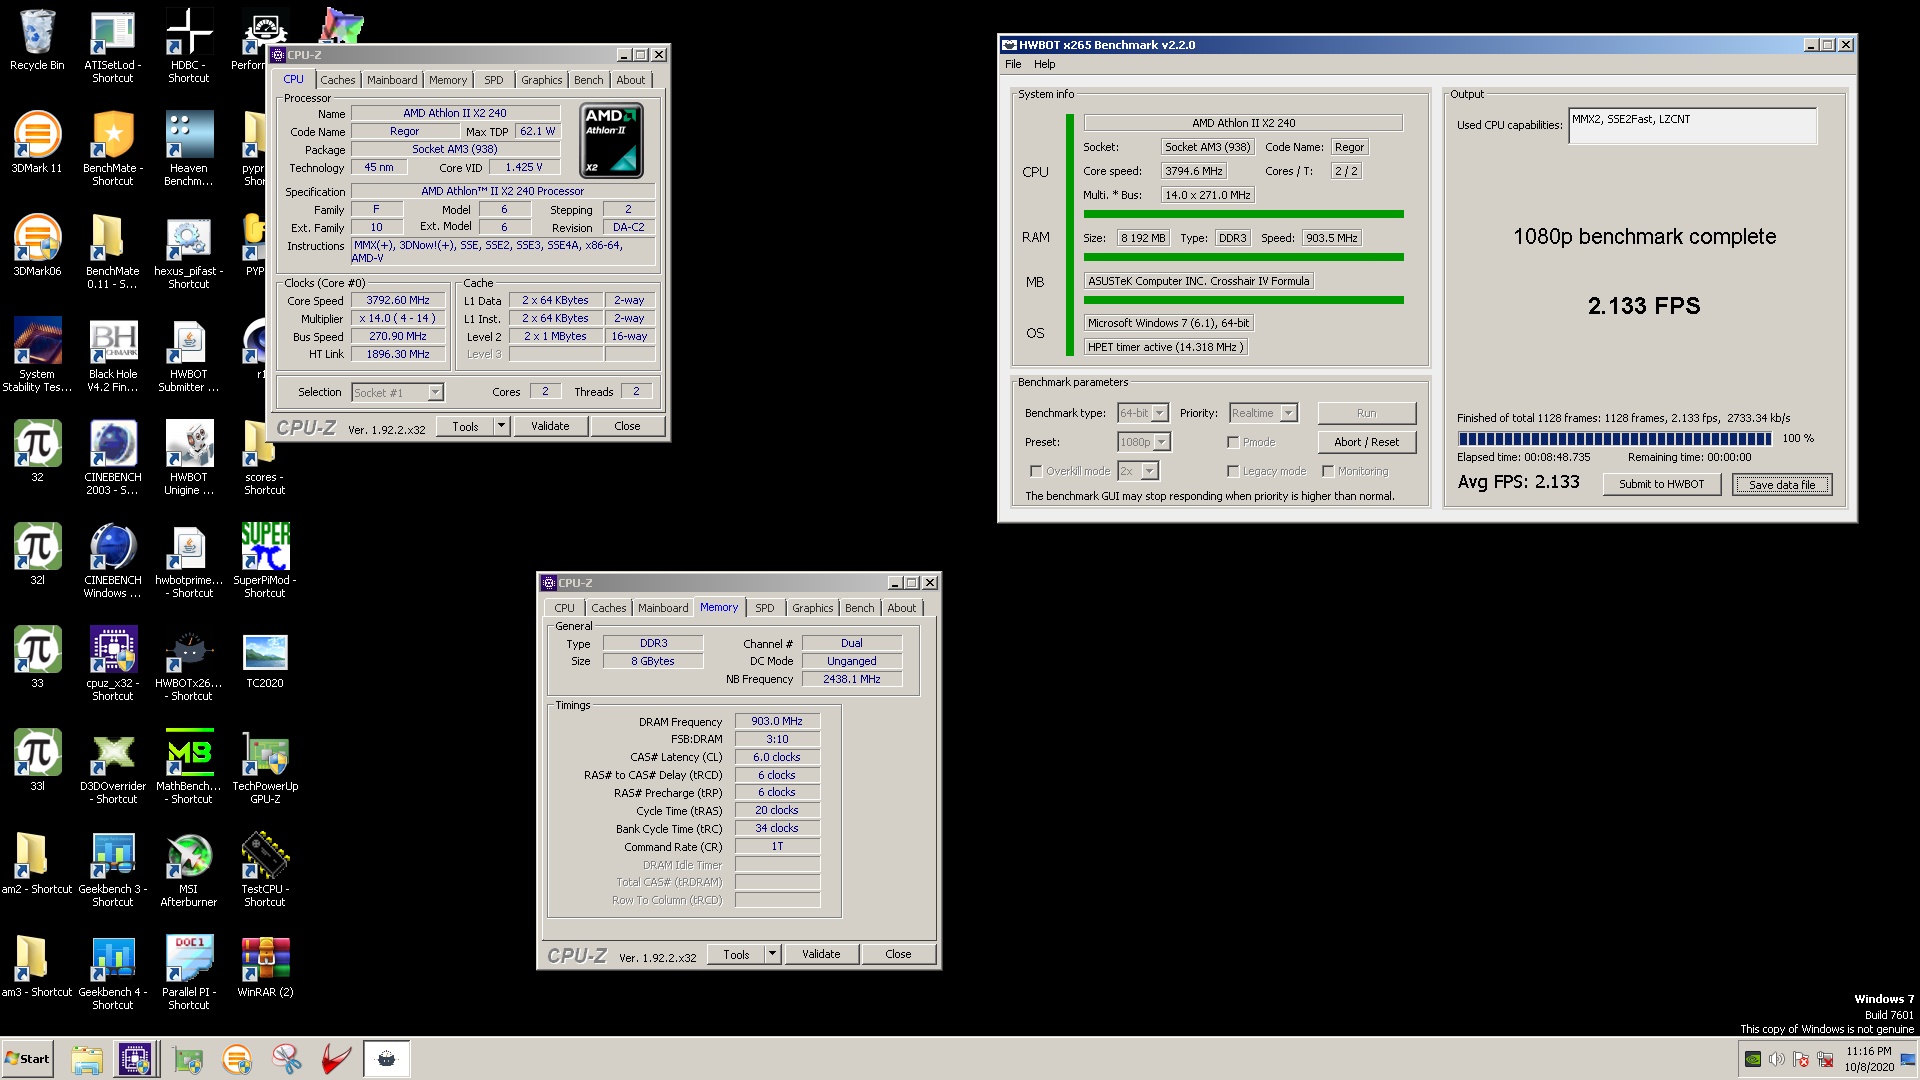
Task: Click Save data file button
Action: click(x=1782, y=484)
